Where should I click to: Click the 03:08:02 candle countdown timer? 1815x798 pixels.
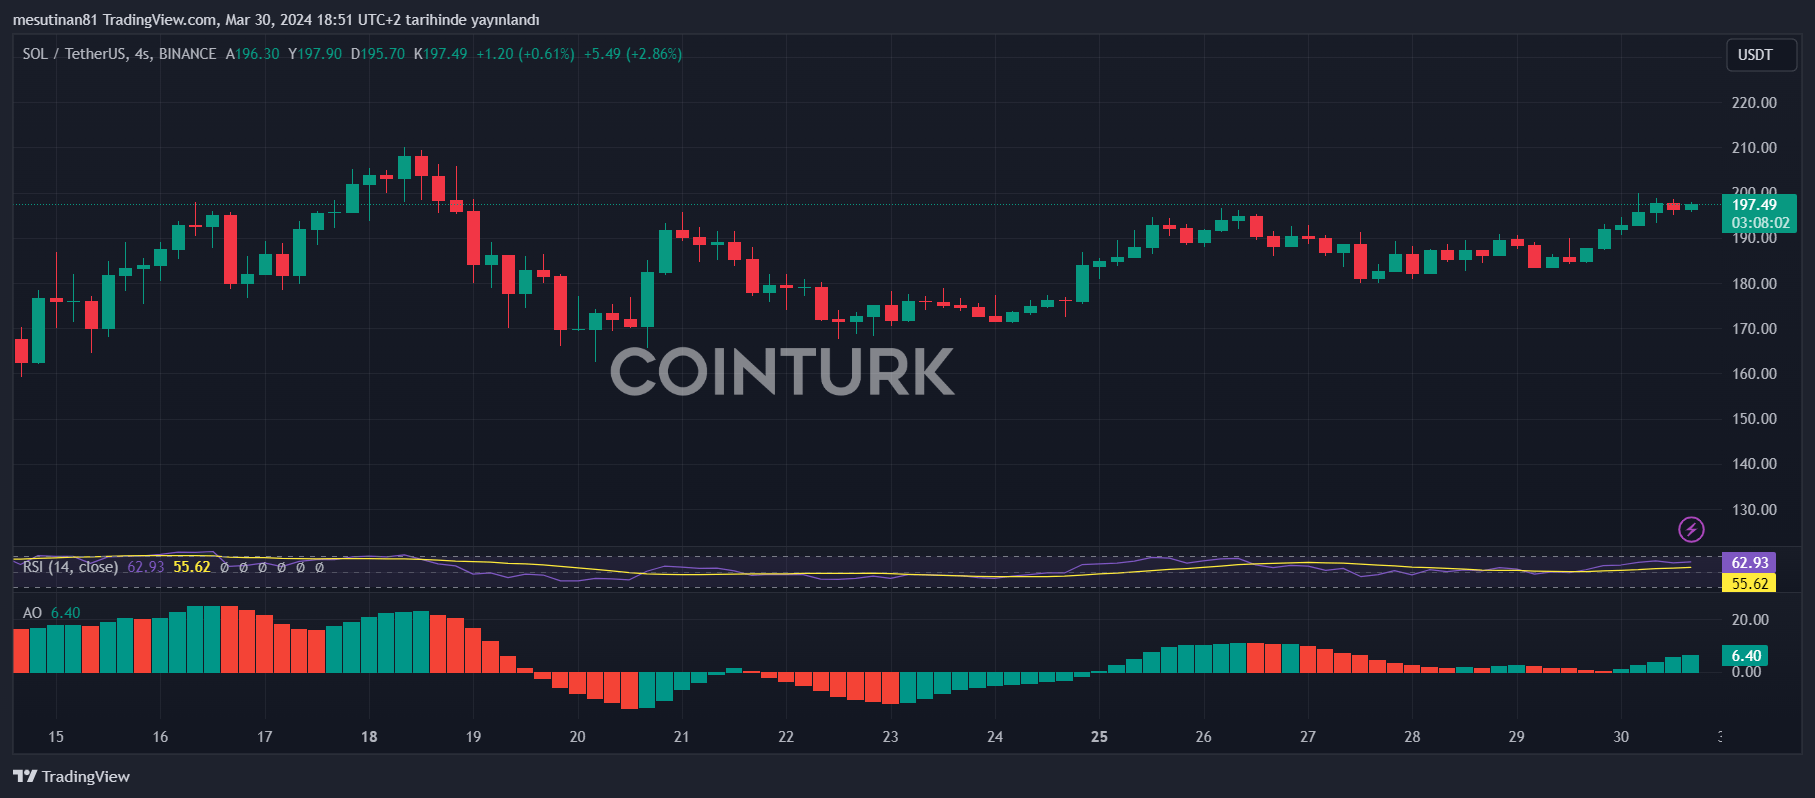coord(1759,223)
